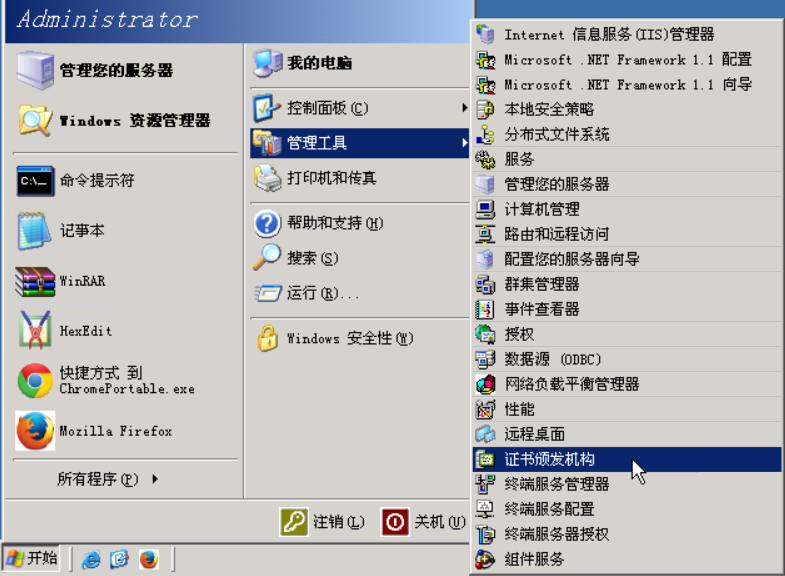Expand the 控制面板(C) submenu arrow
This screenshot has height=576, width=785.
click(465, 108)
